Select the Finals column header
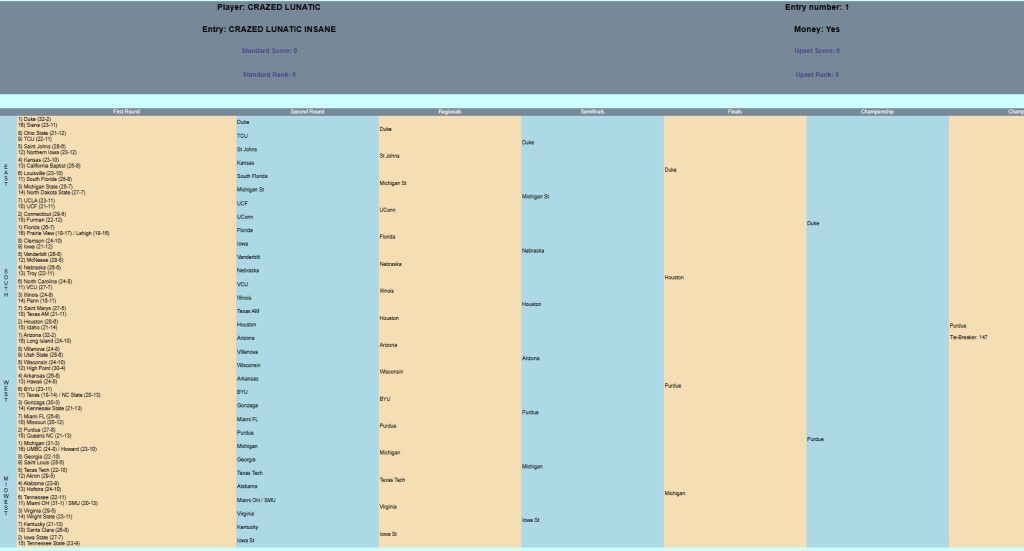Viewport: 1024px width, 551px height. [x=734, y=111]
